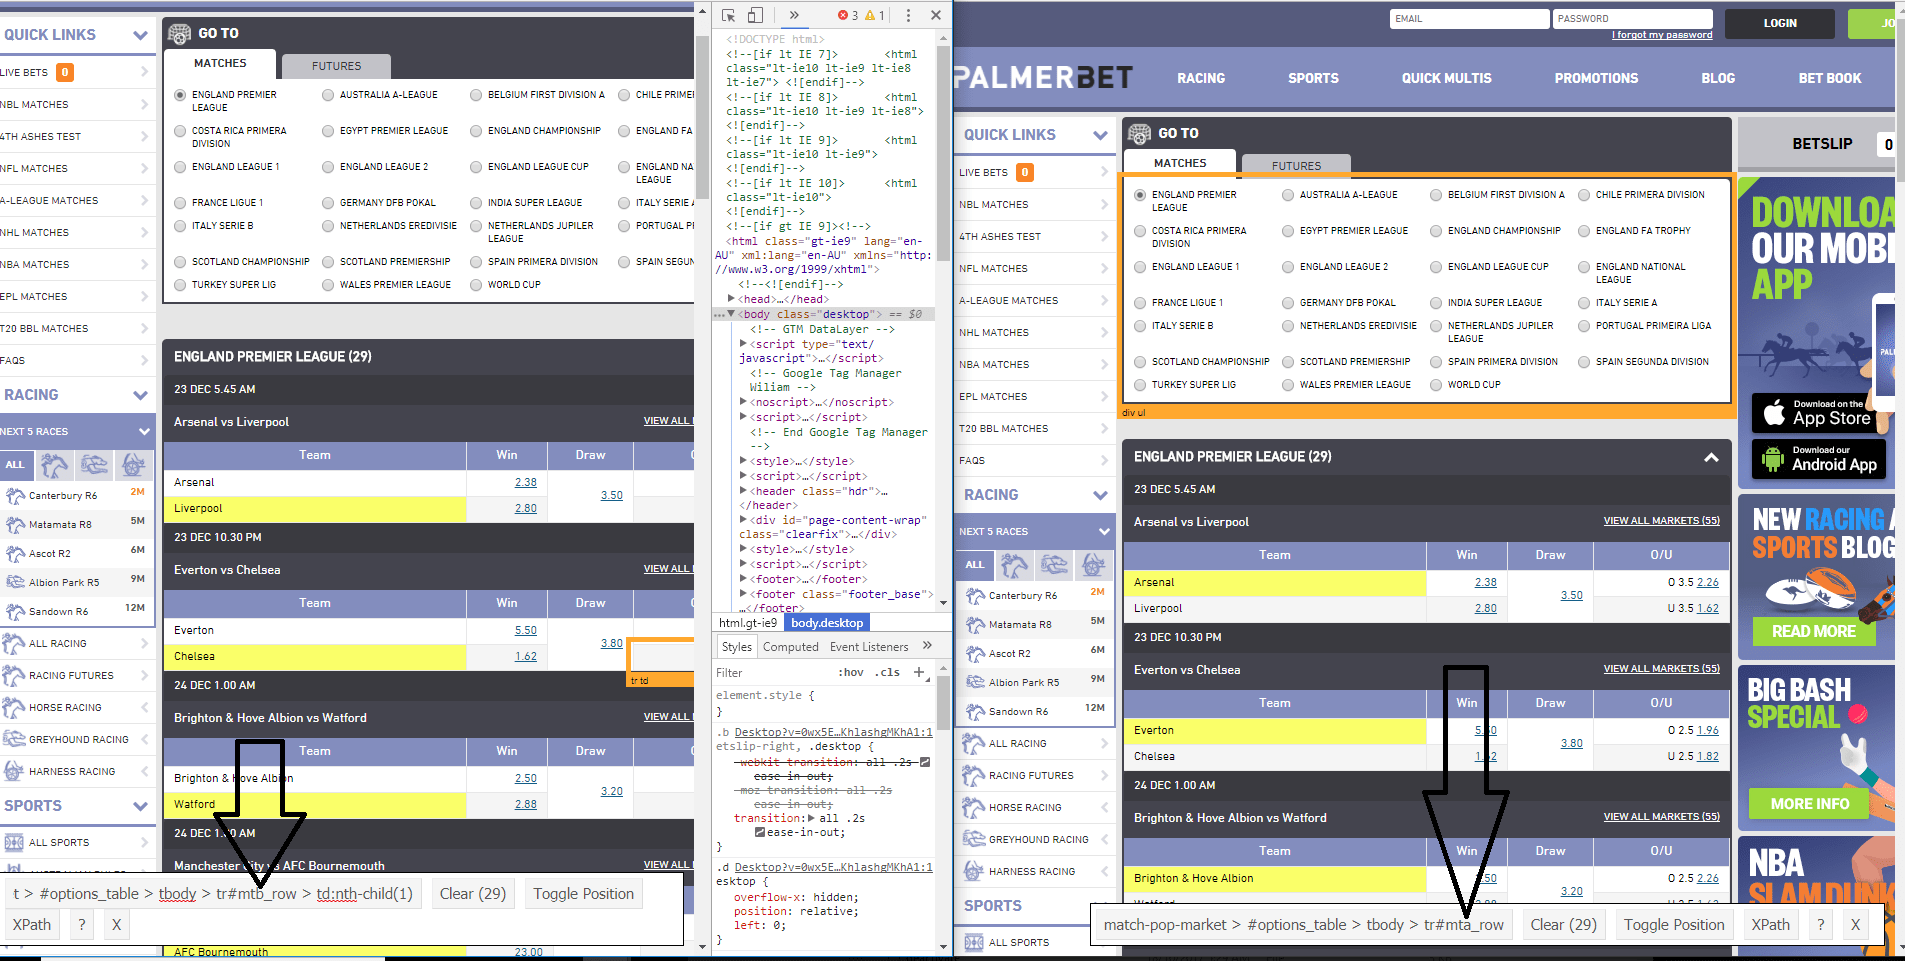1905x961 pixels.
Task: Select horse filter icon in the DevTools window page
Action: click(54, 465)
